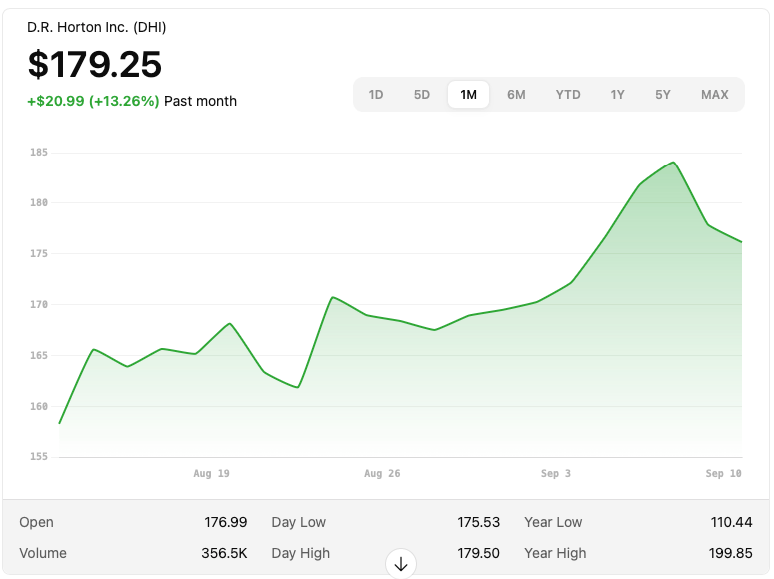This screenshot has height=579, width=774.
Task: Click the Volume label
Action: tap(43, 553)
